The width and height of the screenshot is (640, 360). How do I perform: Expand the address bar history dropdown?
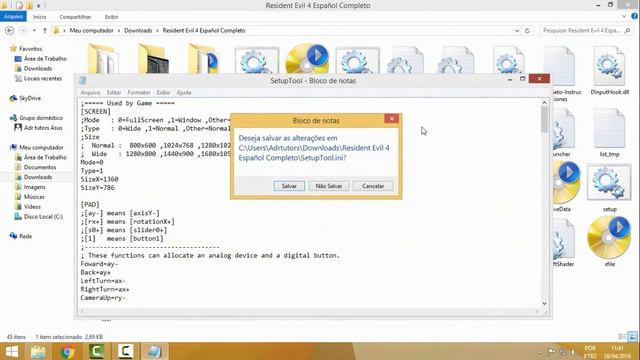coord(517,31)
